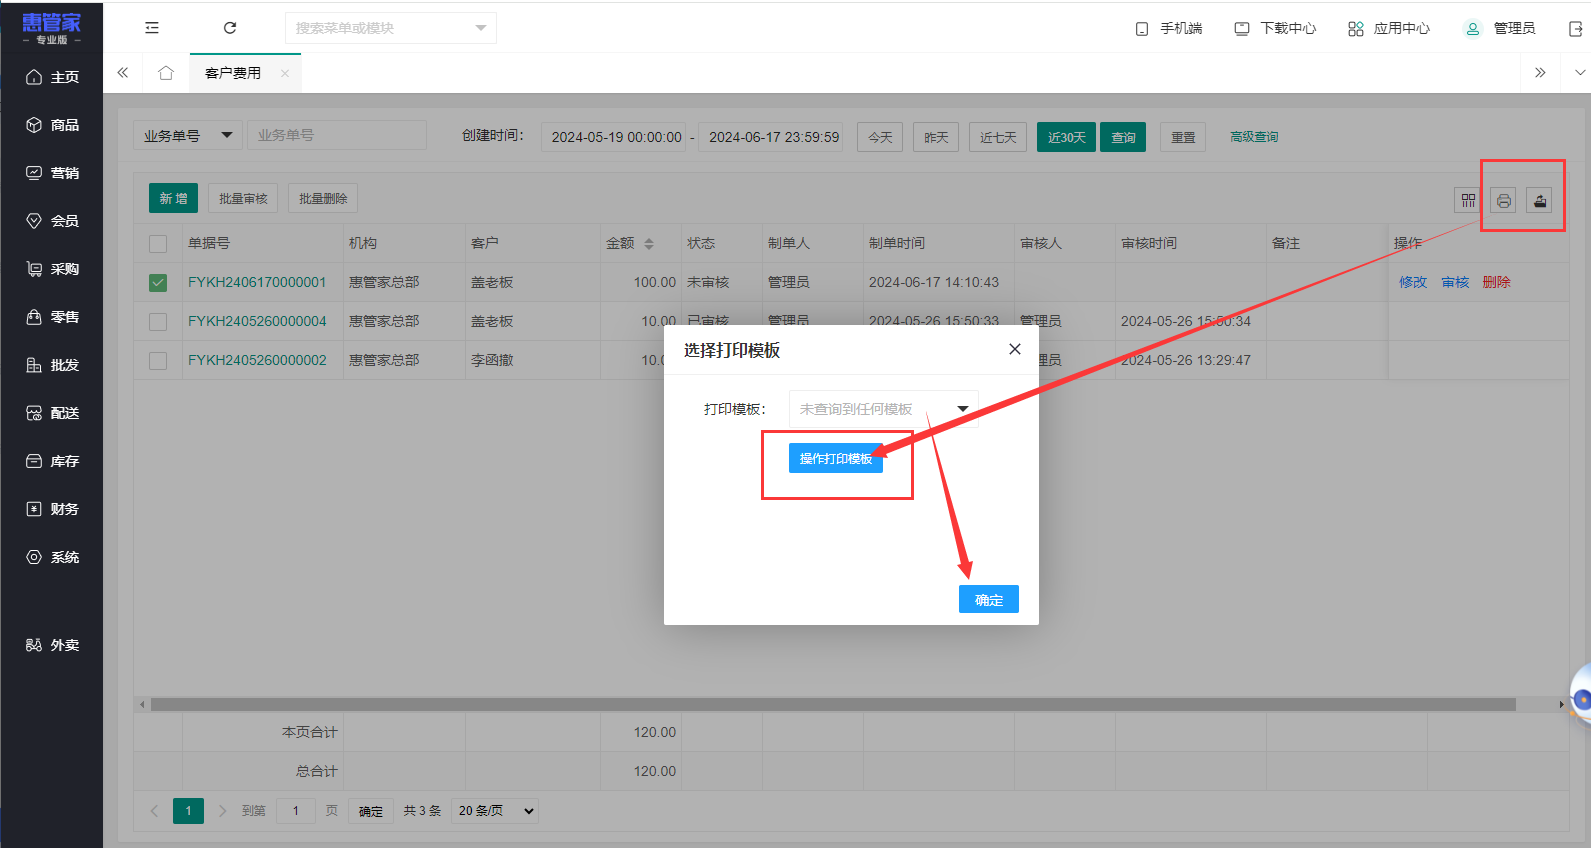
Task: Click 审核 in the first row
Action: click(1455, 282)
